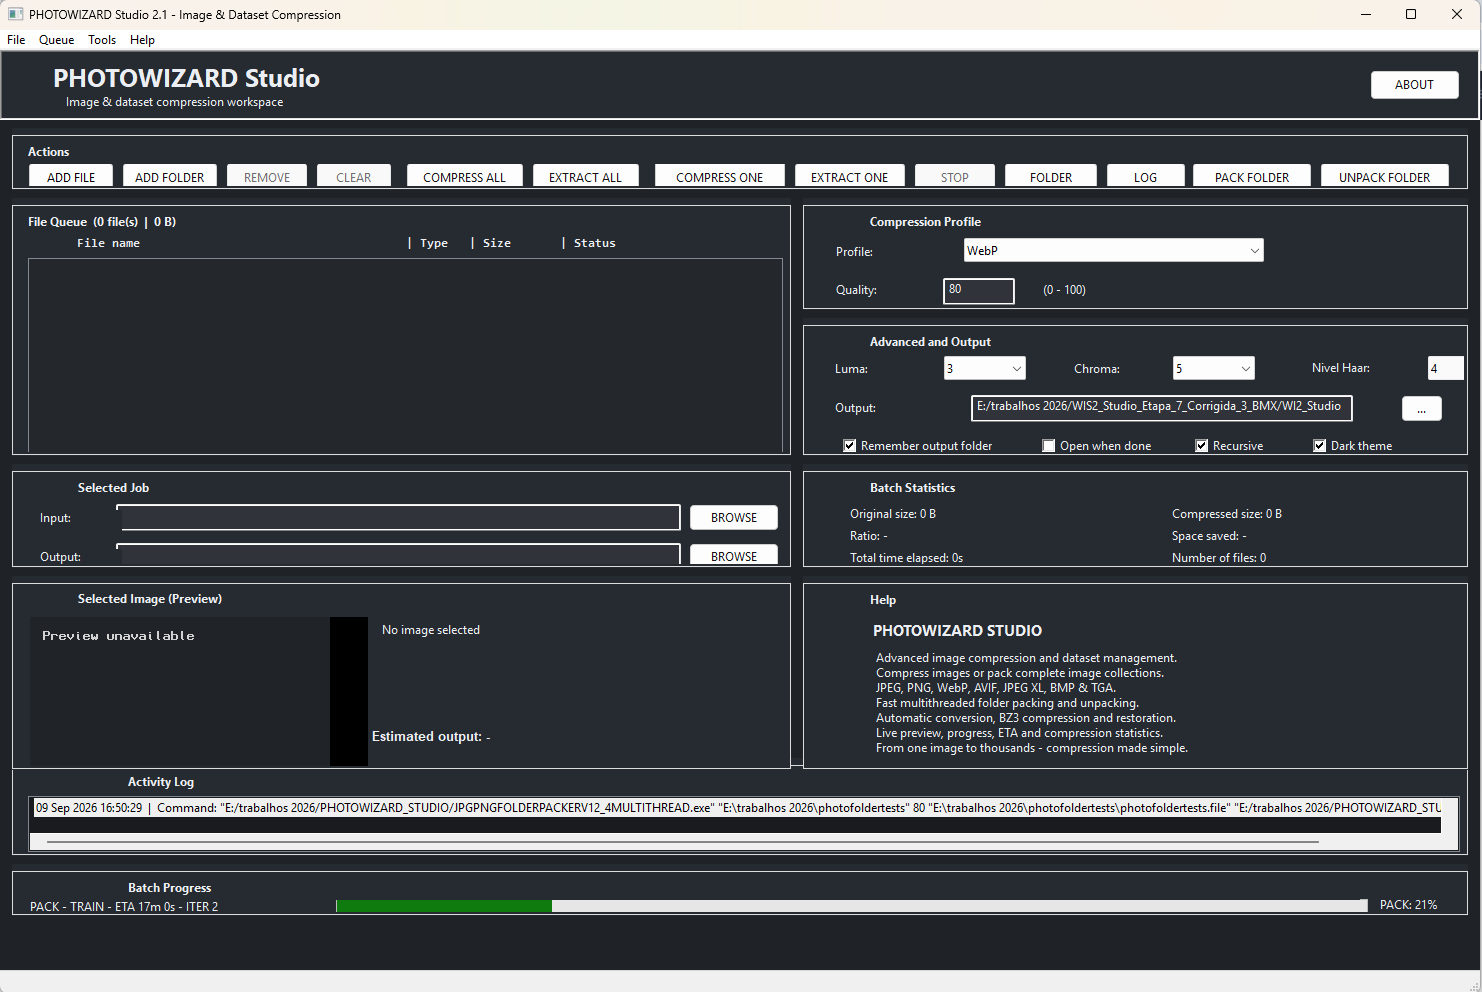This screenshot has width=1482, height=992.
Task: Open the ABOUT dialog
Action: tap(1414, 85)
